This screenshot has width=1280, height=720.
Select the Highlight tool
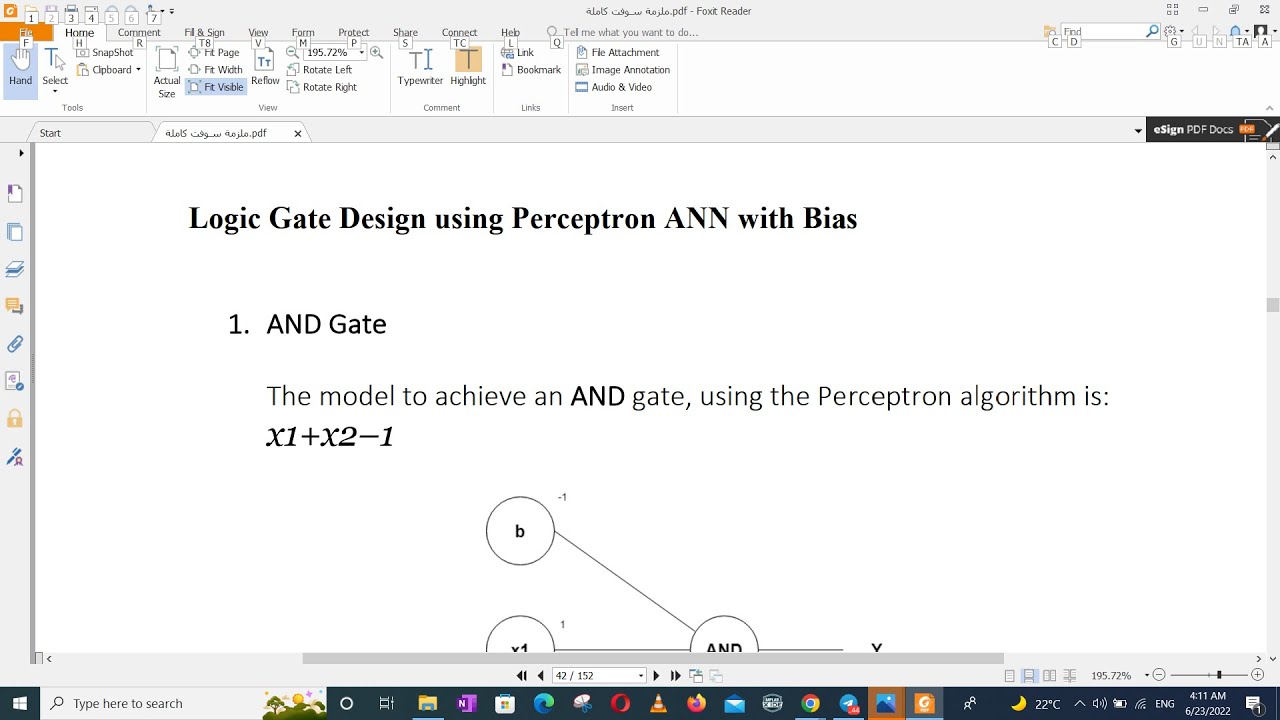click(x=468, y=68)
